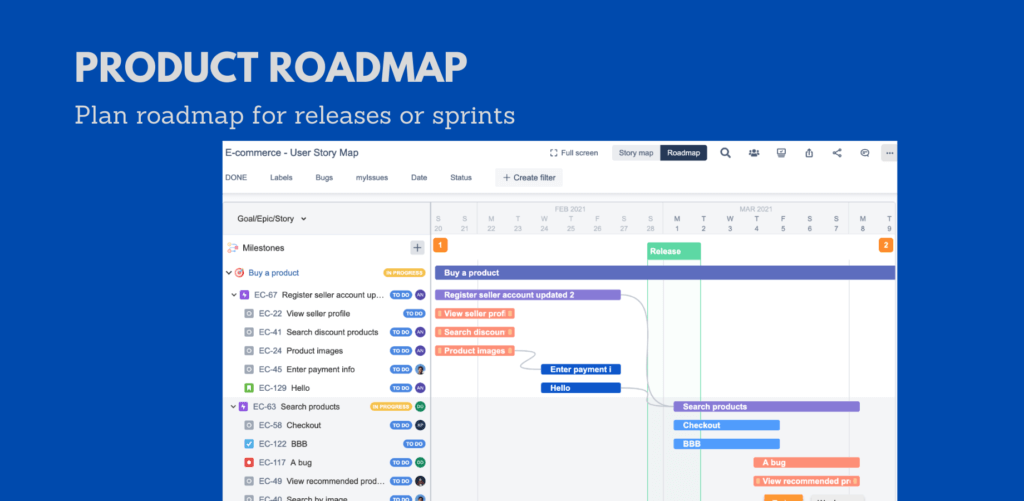Add a milestone with plus button

pyautogui.click(x=417, y=248)
